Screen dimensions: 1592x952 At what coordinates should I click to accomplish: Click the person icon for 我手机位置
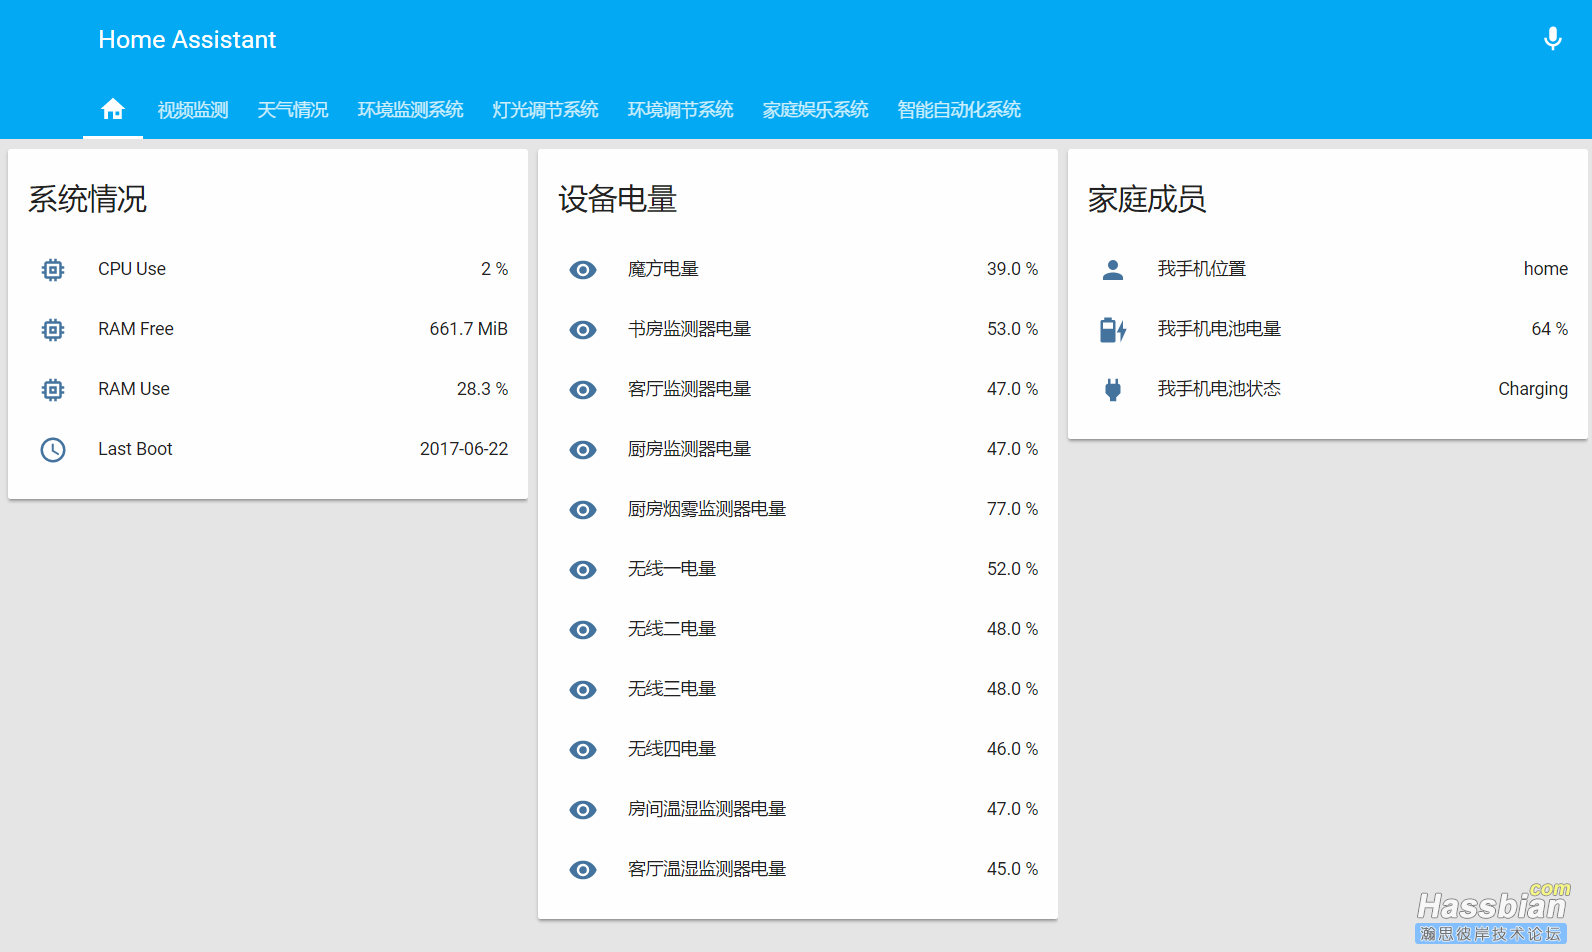(1113, 269)
